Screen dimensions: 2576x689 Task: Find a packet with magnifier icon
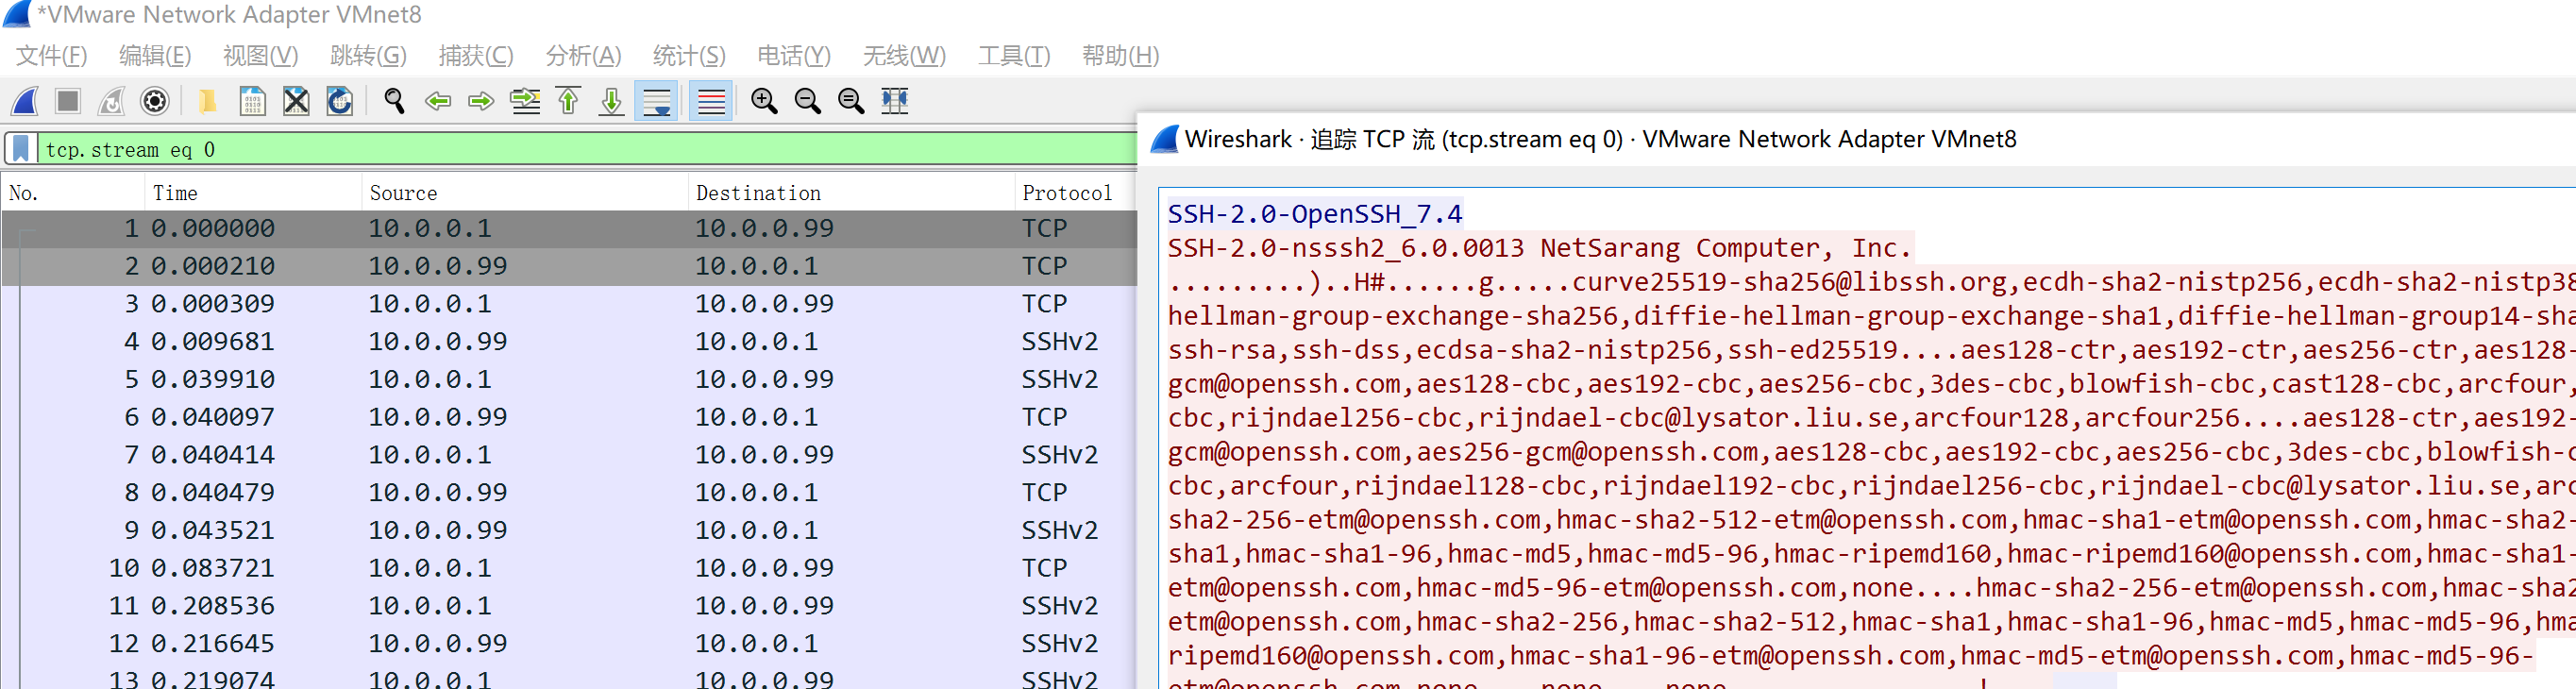tap(394, 101)
